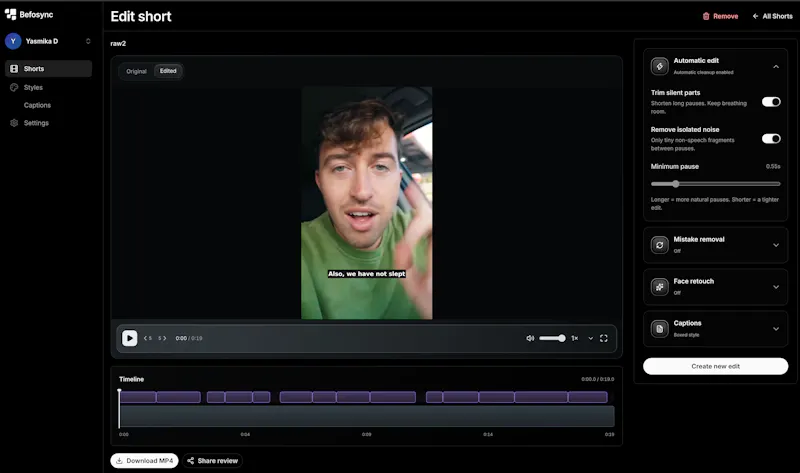Remove this short using Remove button
800x473 pixels.
pyautogui.click(x=720, y=16)
